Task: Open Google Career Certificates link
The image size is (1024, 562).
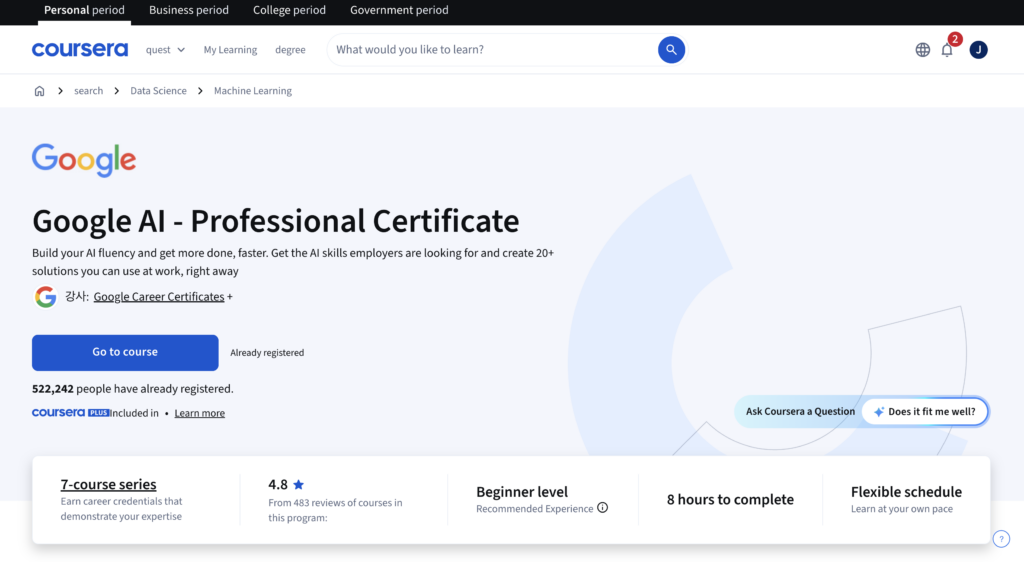Action: 159,296
